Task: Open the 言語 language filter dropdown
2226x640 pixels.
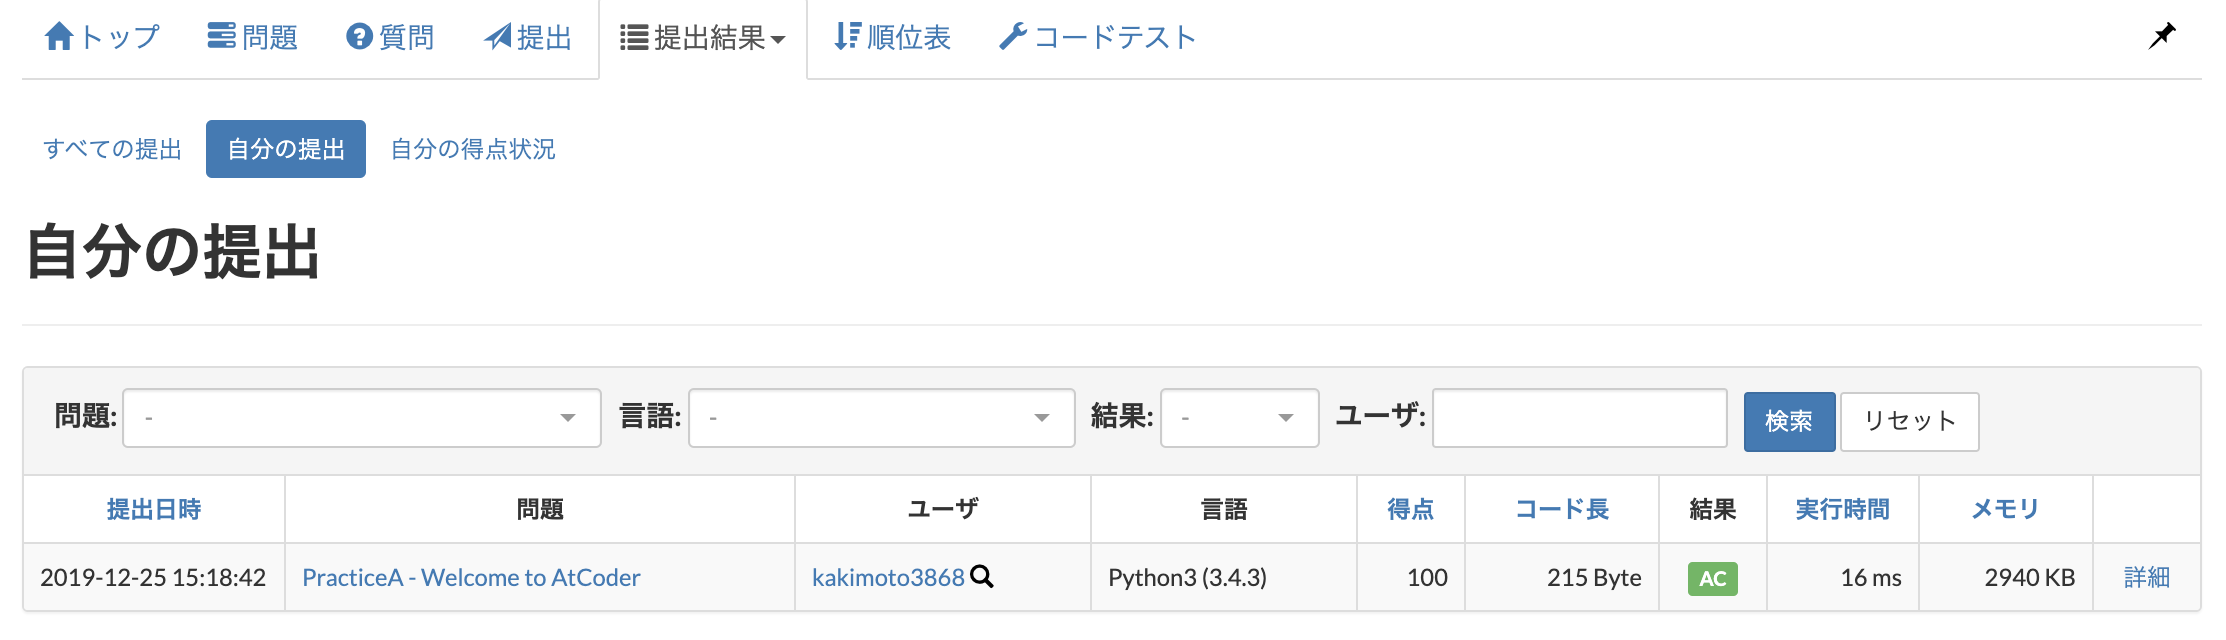Action: pyautogui.click(x=881, y=418)
